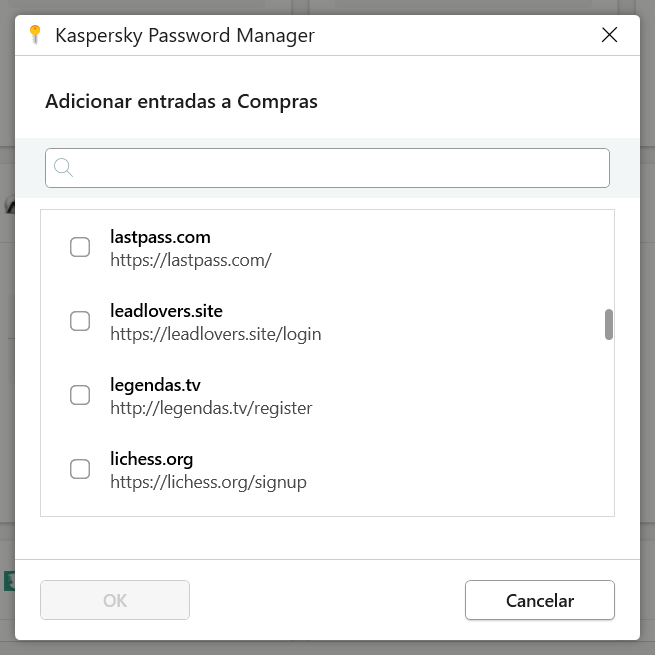Click the leadlovers.site/login URL line
Viewport: 655px width, 655px height.
(215, 334)
